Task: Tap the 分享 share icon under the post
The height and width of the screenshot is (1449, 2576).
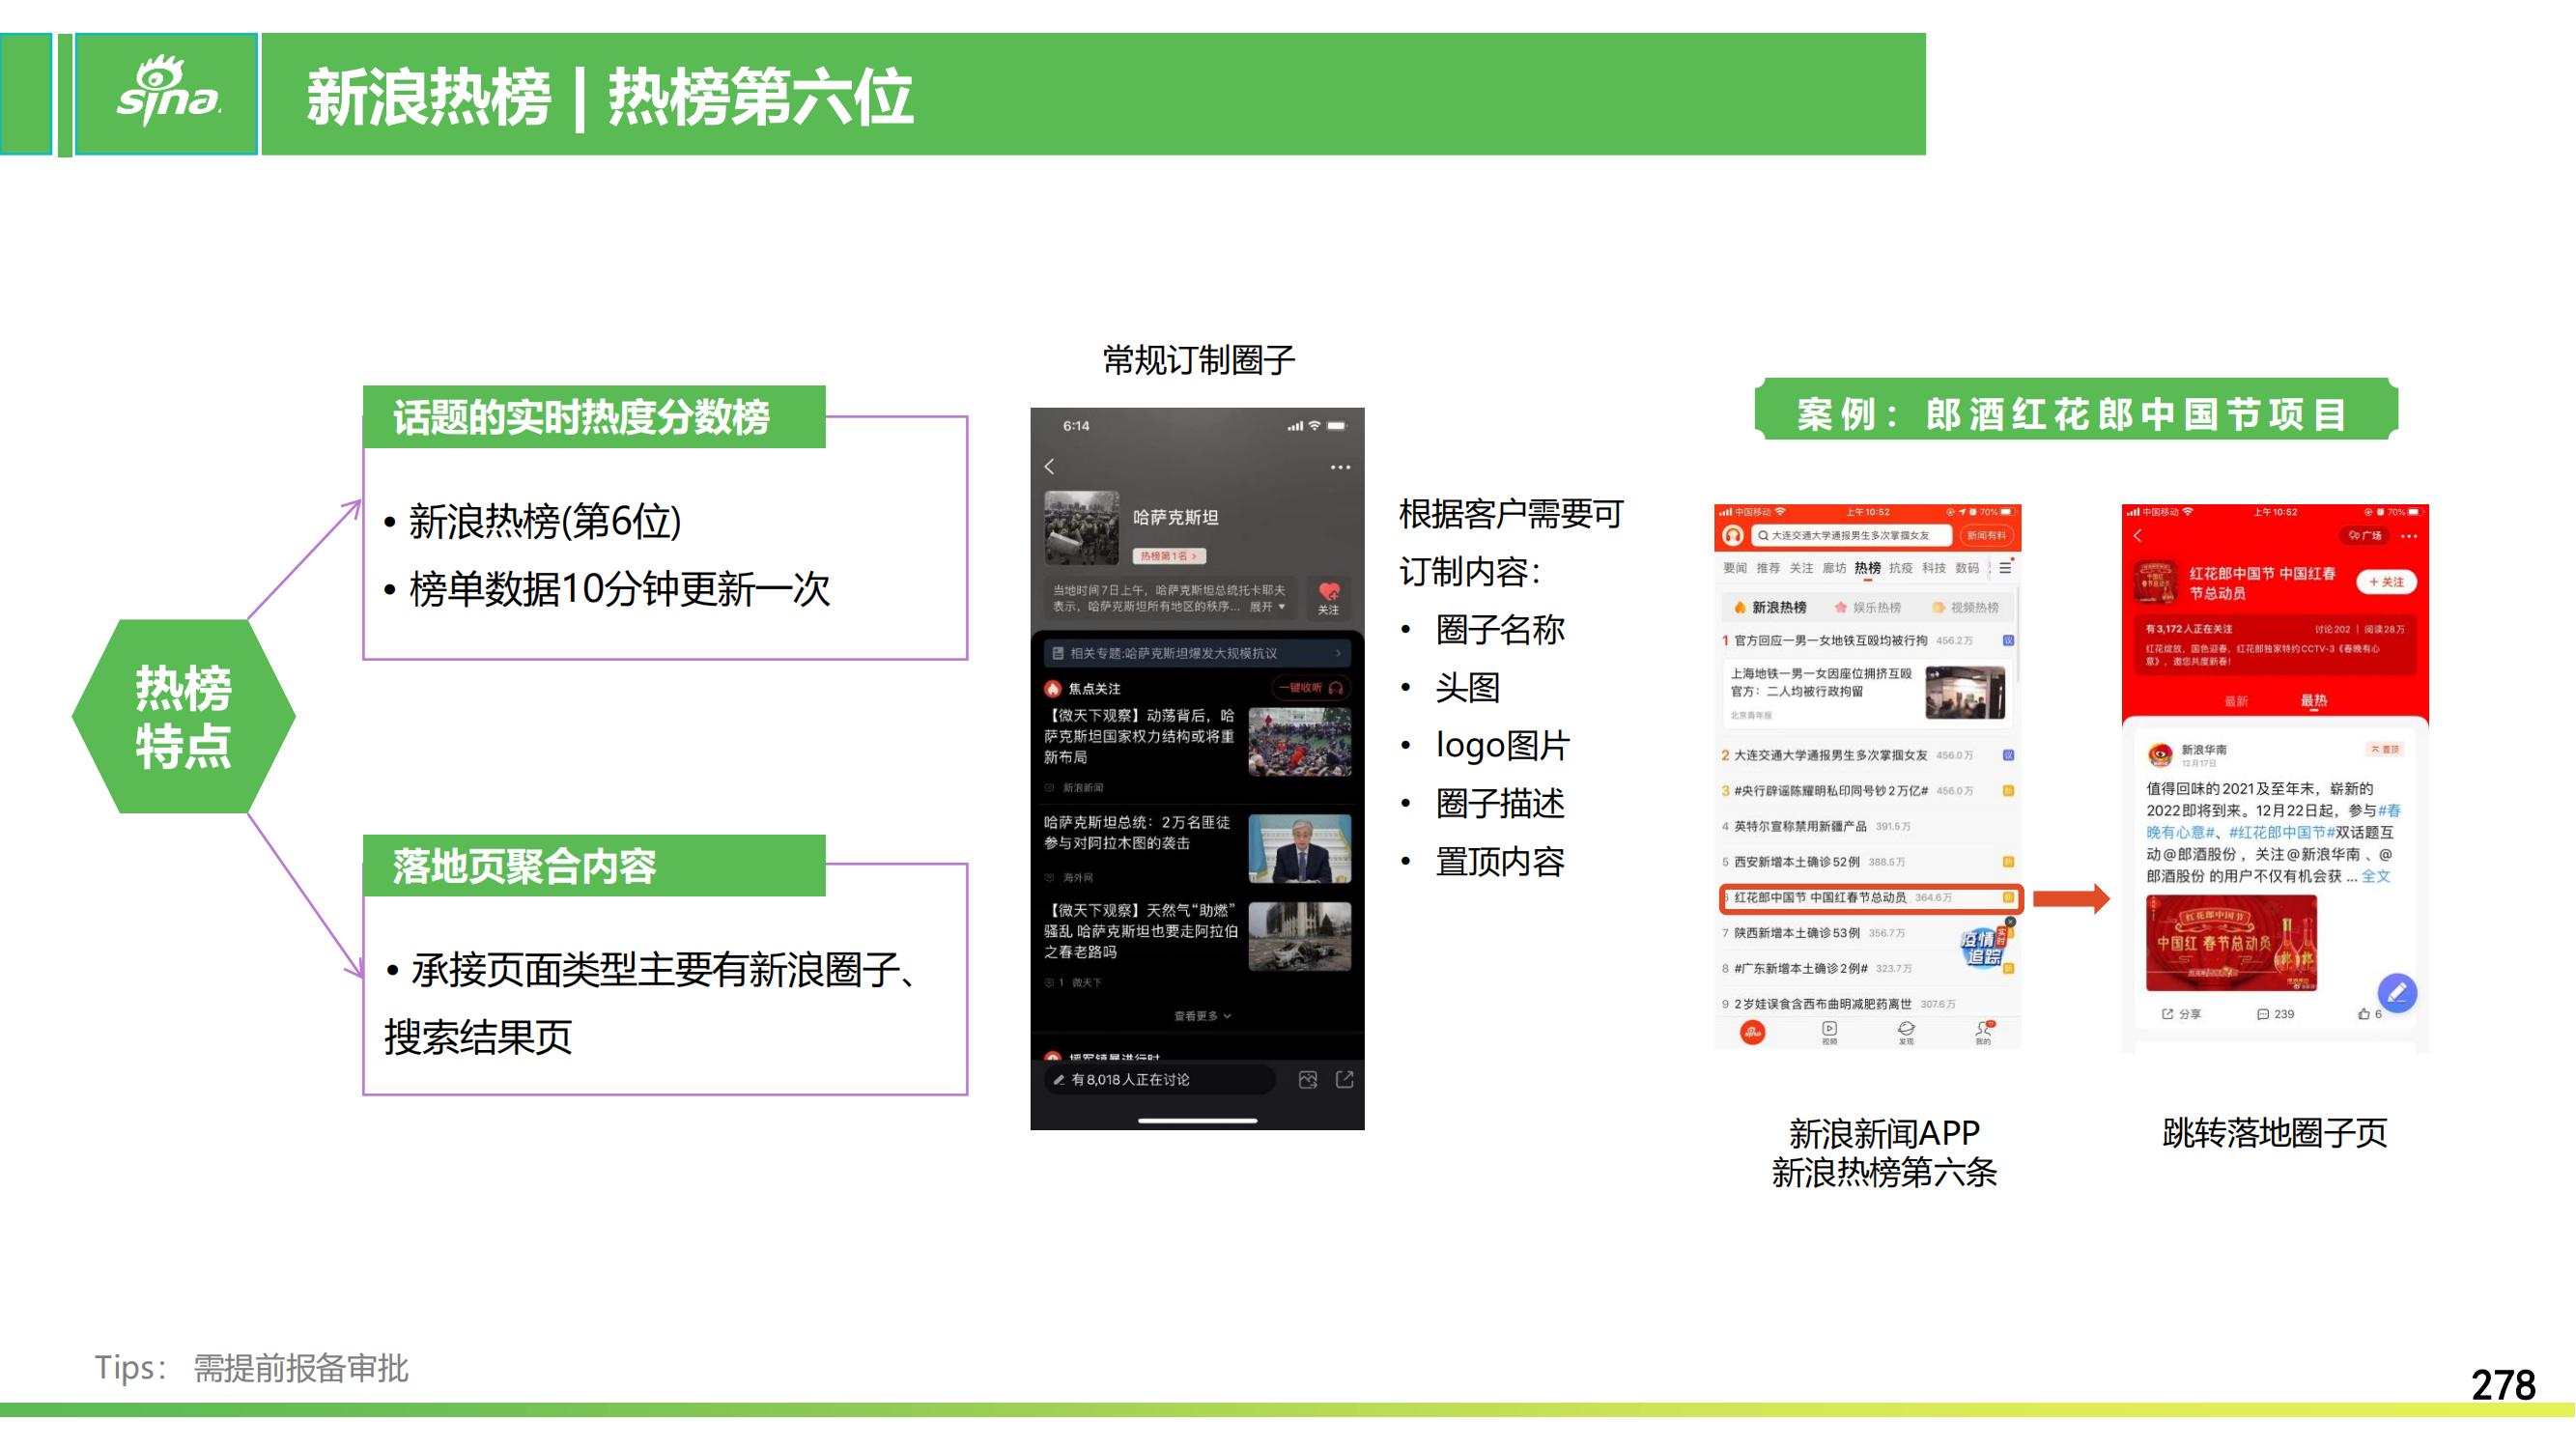Action: [x=2180, y=1014]
